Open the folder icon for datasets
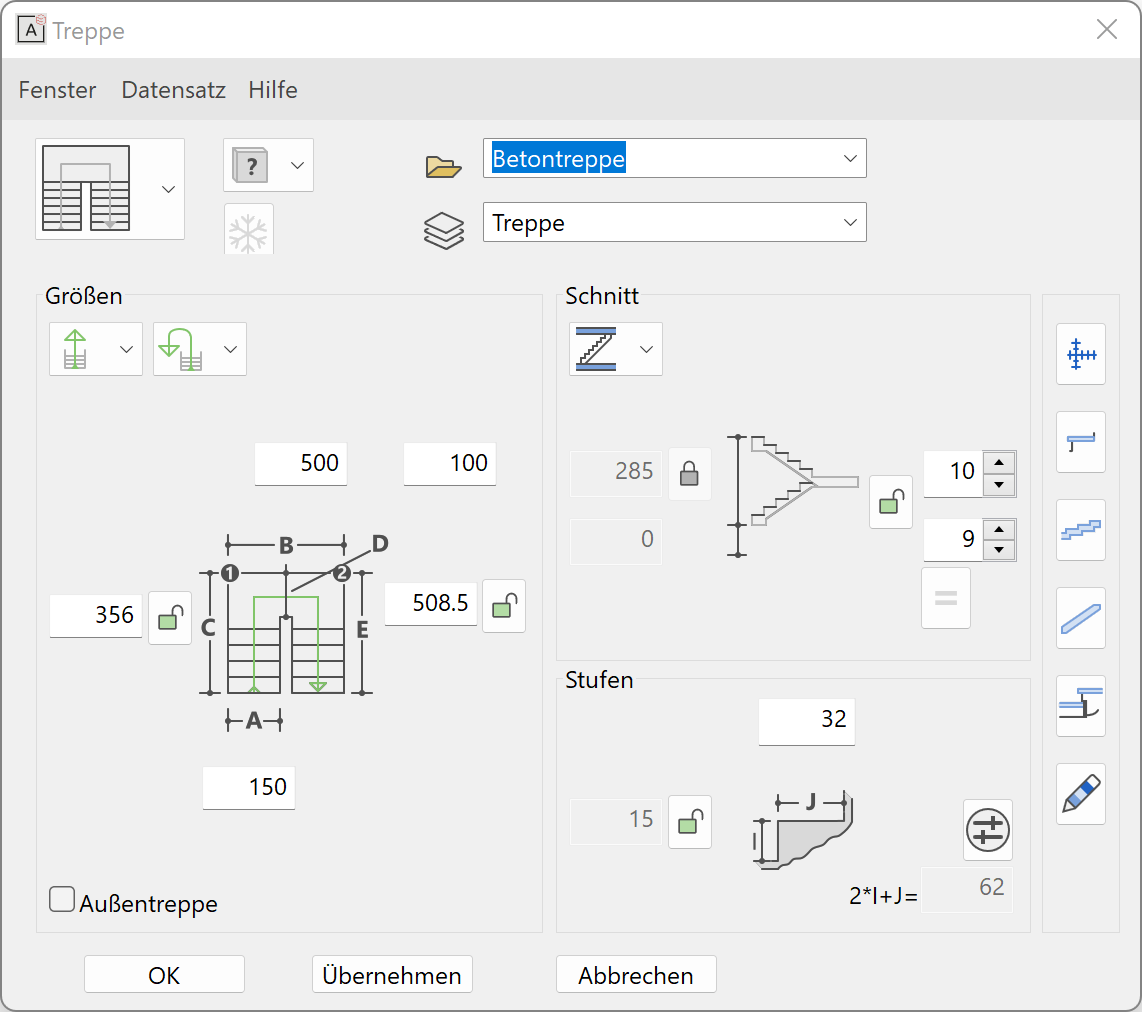1142x1012 pixels. (x=444, y=167)
